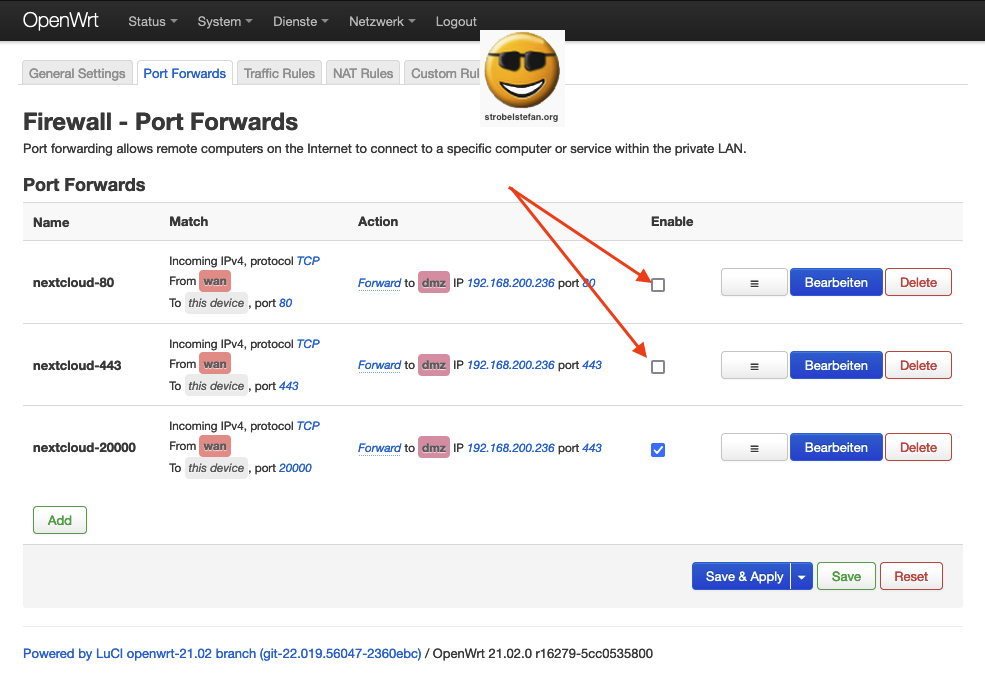The image size is (985, 675).
Task: Follow the IP link 192.168.200.236
Action: (x=510, y=283)
